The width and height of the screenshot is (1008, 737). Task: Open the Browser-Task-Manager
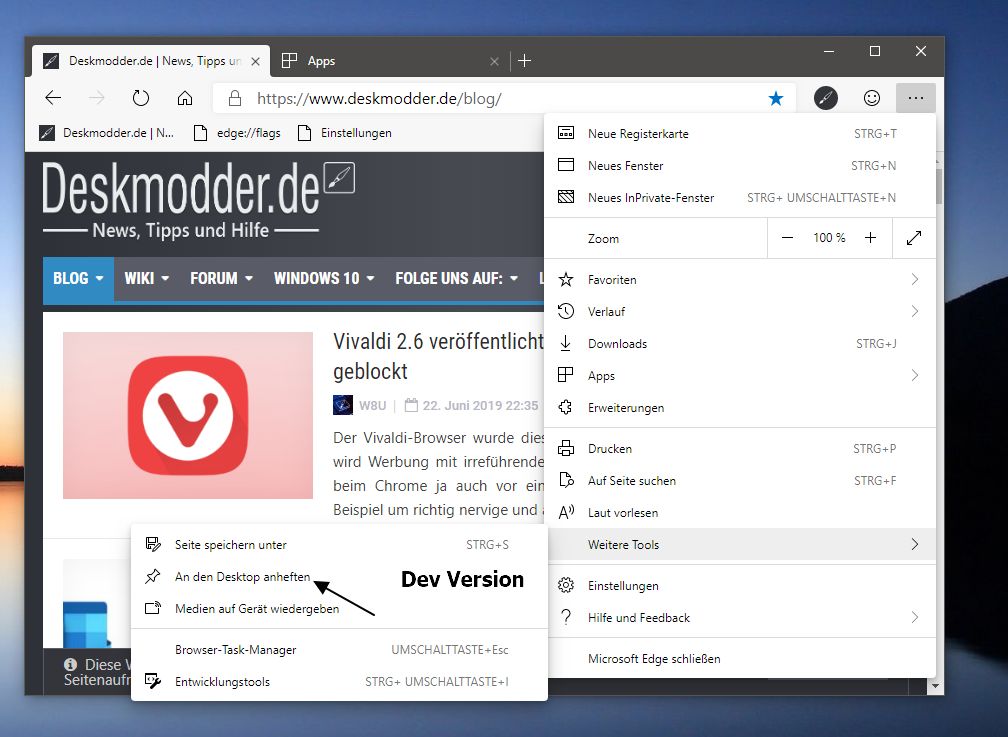tap(339, 650)
